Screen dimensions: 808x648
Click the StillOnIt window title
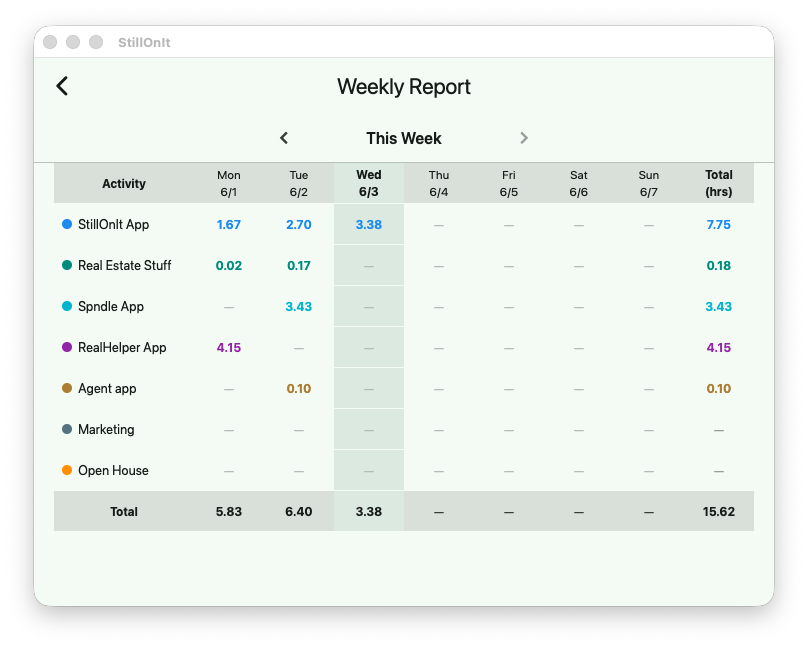point(144,42)
